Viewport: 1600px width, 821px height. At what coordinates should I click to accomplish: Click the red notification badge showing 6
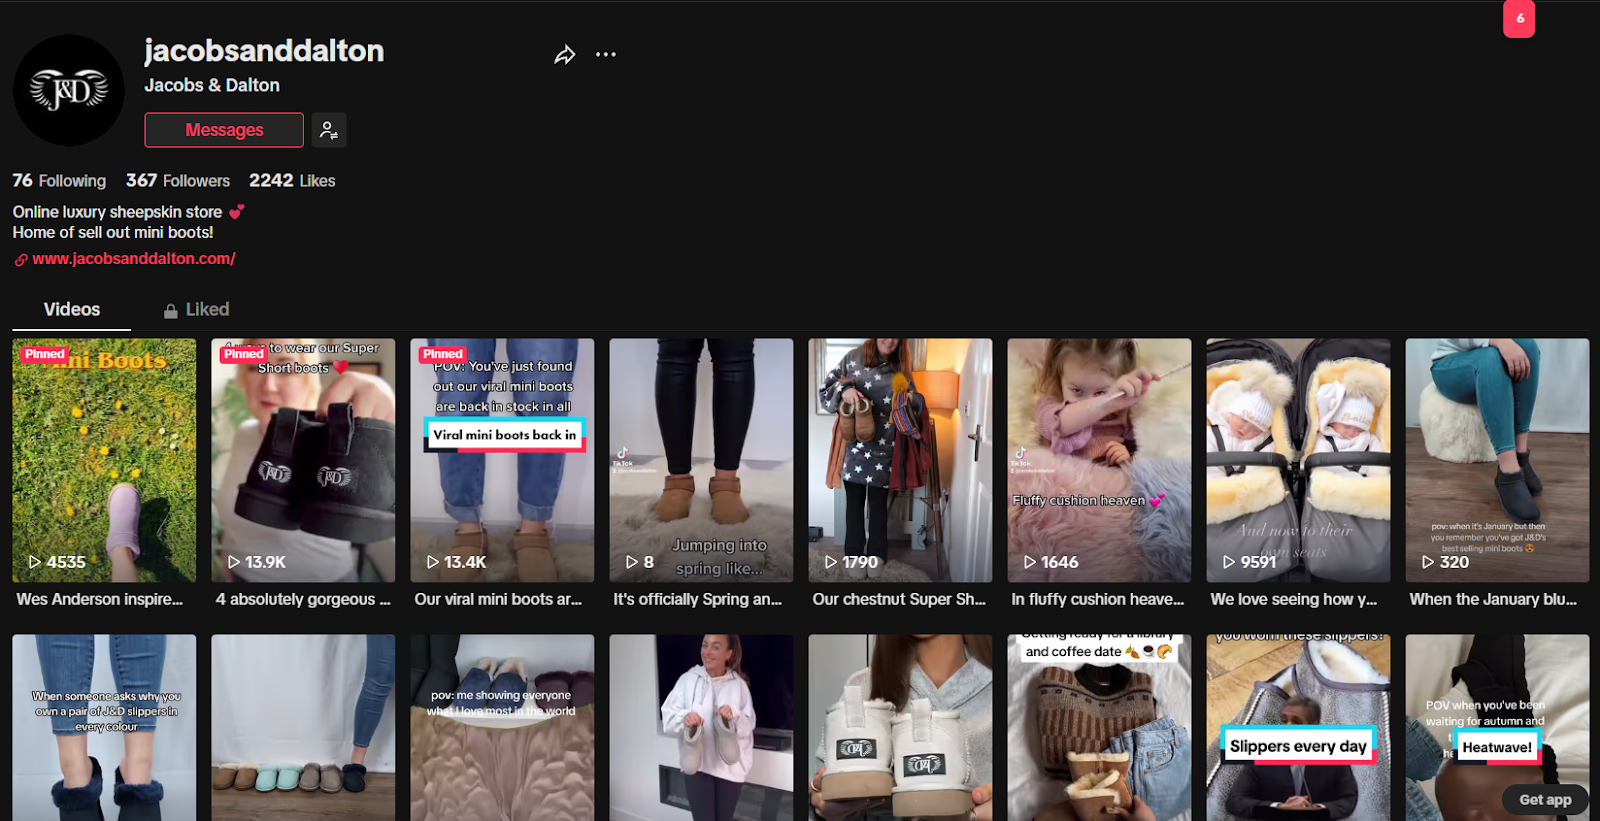(x=1519, y=18)
